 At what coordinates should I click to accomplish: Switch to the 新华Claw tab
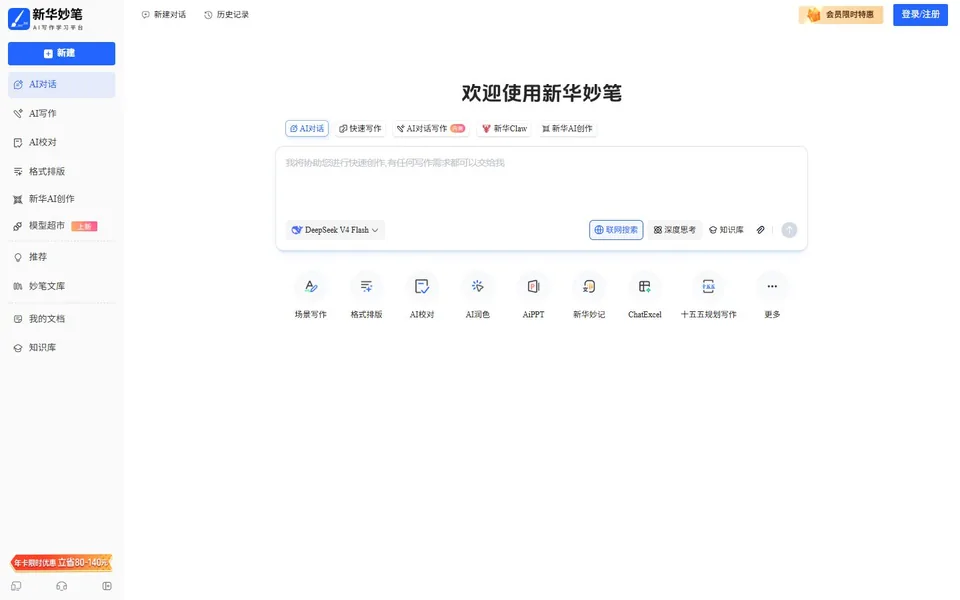tap(504, 129)
